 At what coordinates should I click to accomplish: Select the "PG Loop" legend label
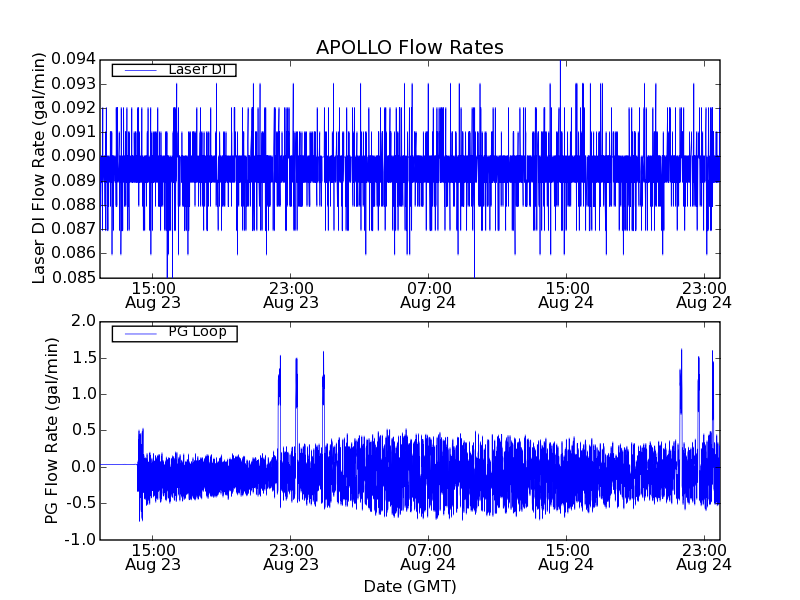[x=197, y=332]
